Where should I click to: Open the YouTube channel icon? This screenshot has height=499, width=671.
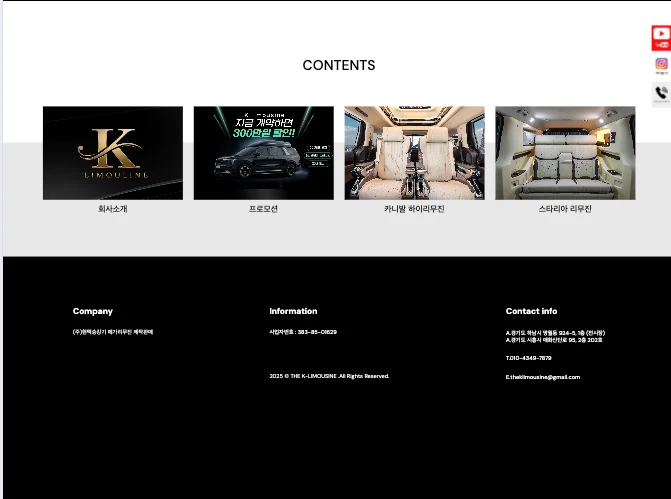pos(661,38)
